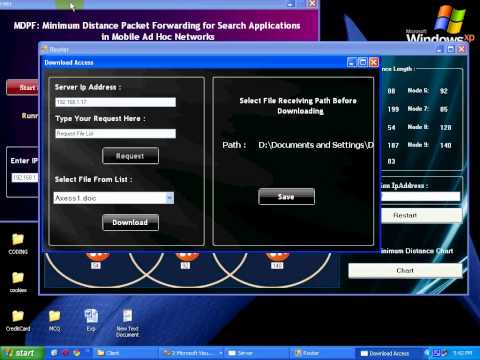Maximize the Router window

click(x=451, y=49)
